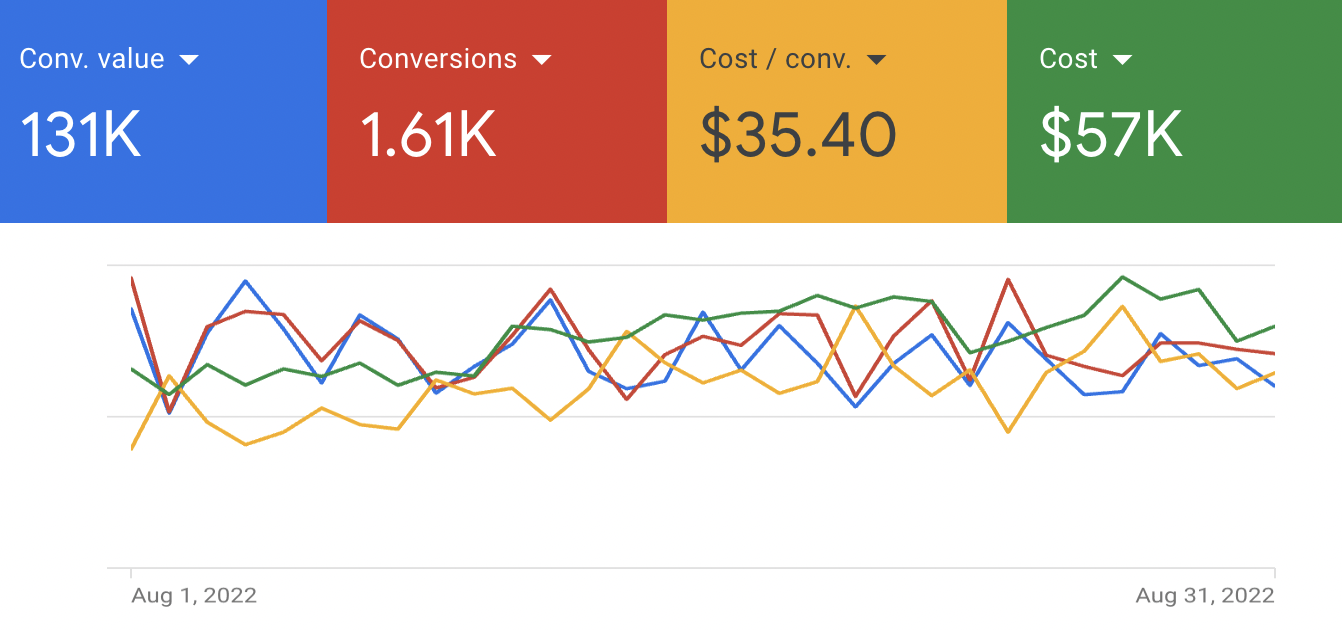The width and height of the screenshot is (1342, 630).
Task: Click the Aug 31, 2022 axis label
Action: [x=1205, y=596]
